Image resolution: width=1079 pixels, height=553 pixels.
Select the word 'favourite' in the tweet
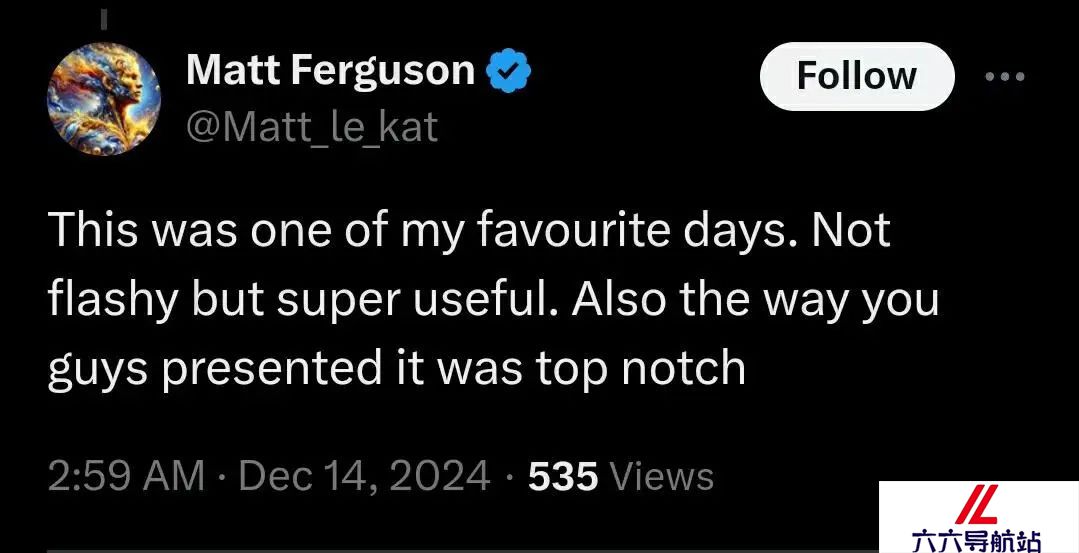coord(573,230)
